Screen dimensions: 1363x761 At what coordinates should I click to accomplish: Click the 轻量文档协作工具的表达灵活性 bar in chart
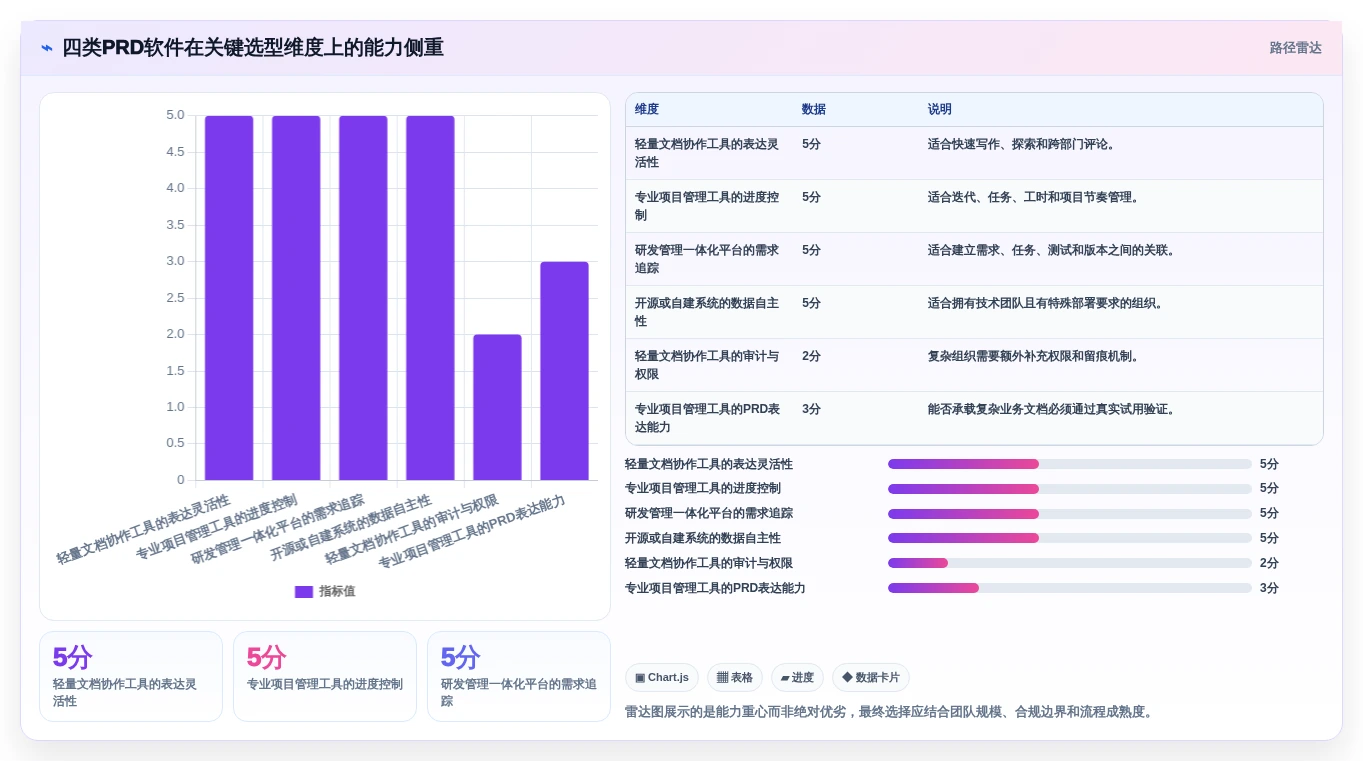(229, 298)
